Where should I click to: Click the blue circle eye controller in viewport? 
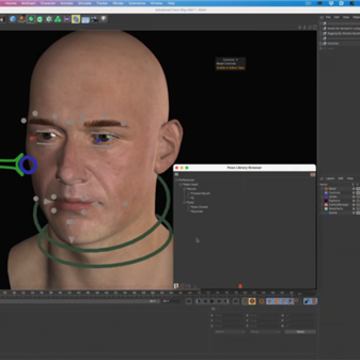(28, 165)
